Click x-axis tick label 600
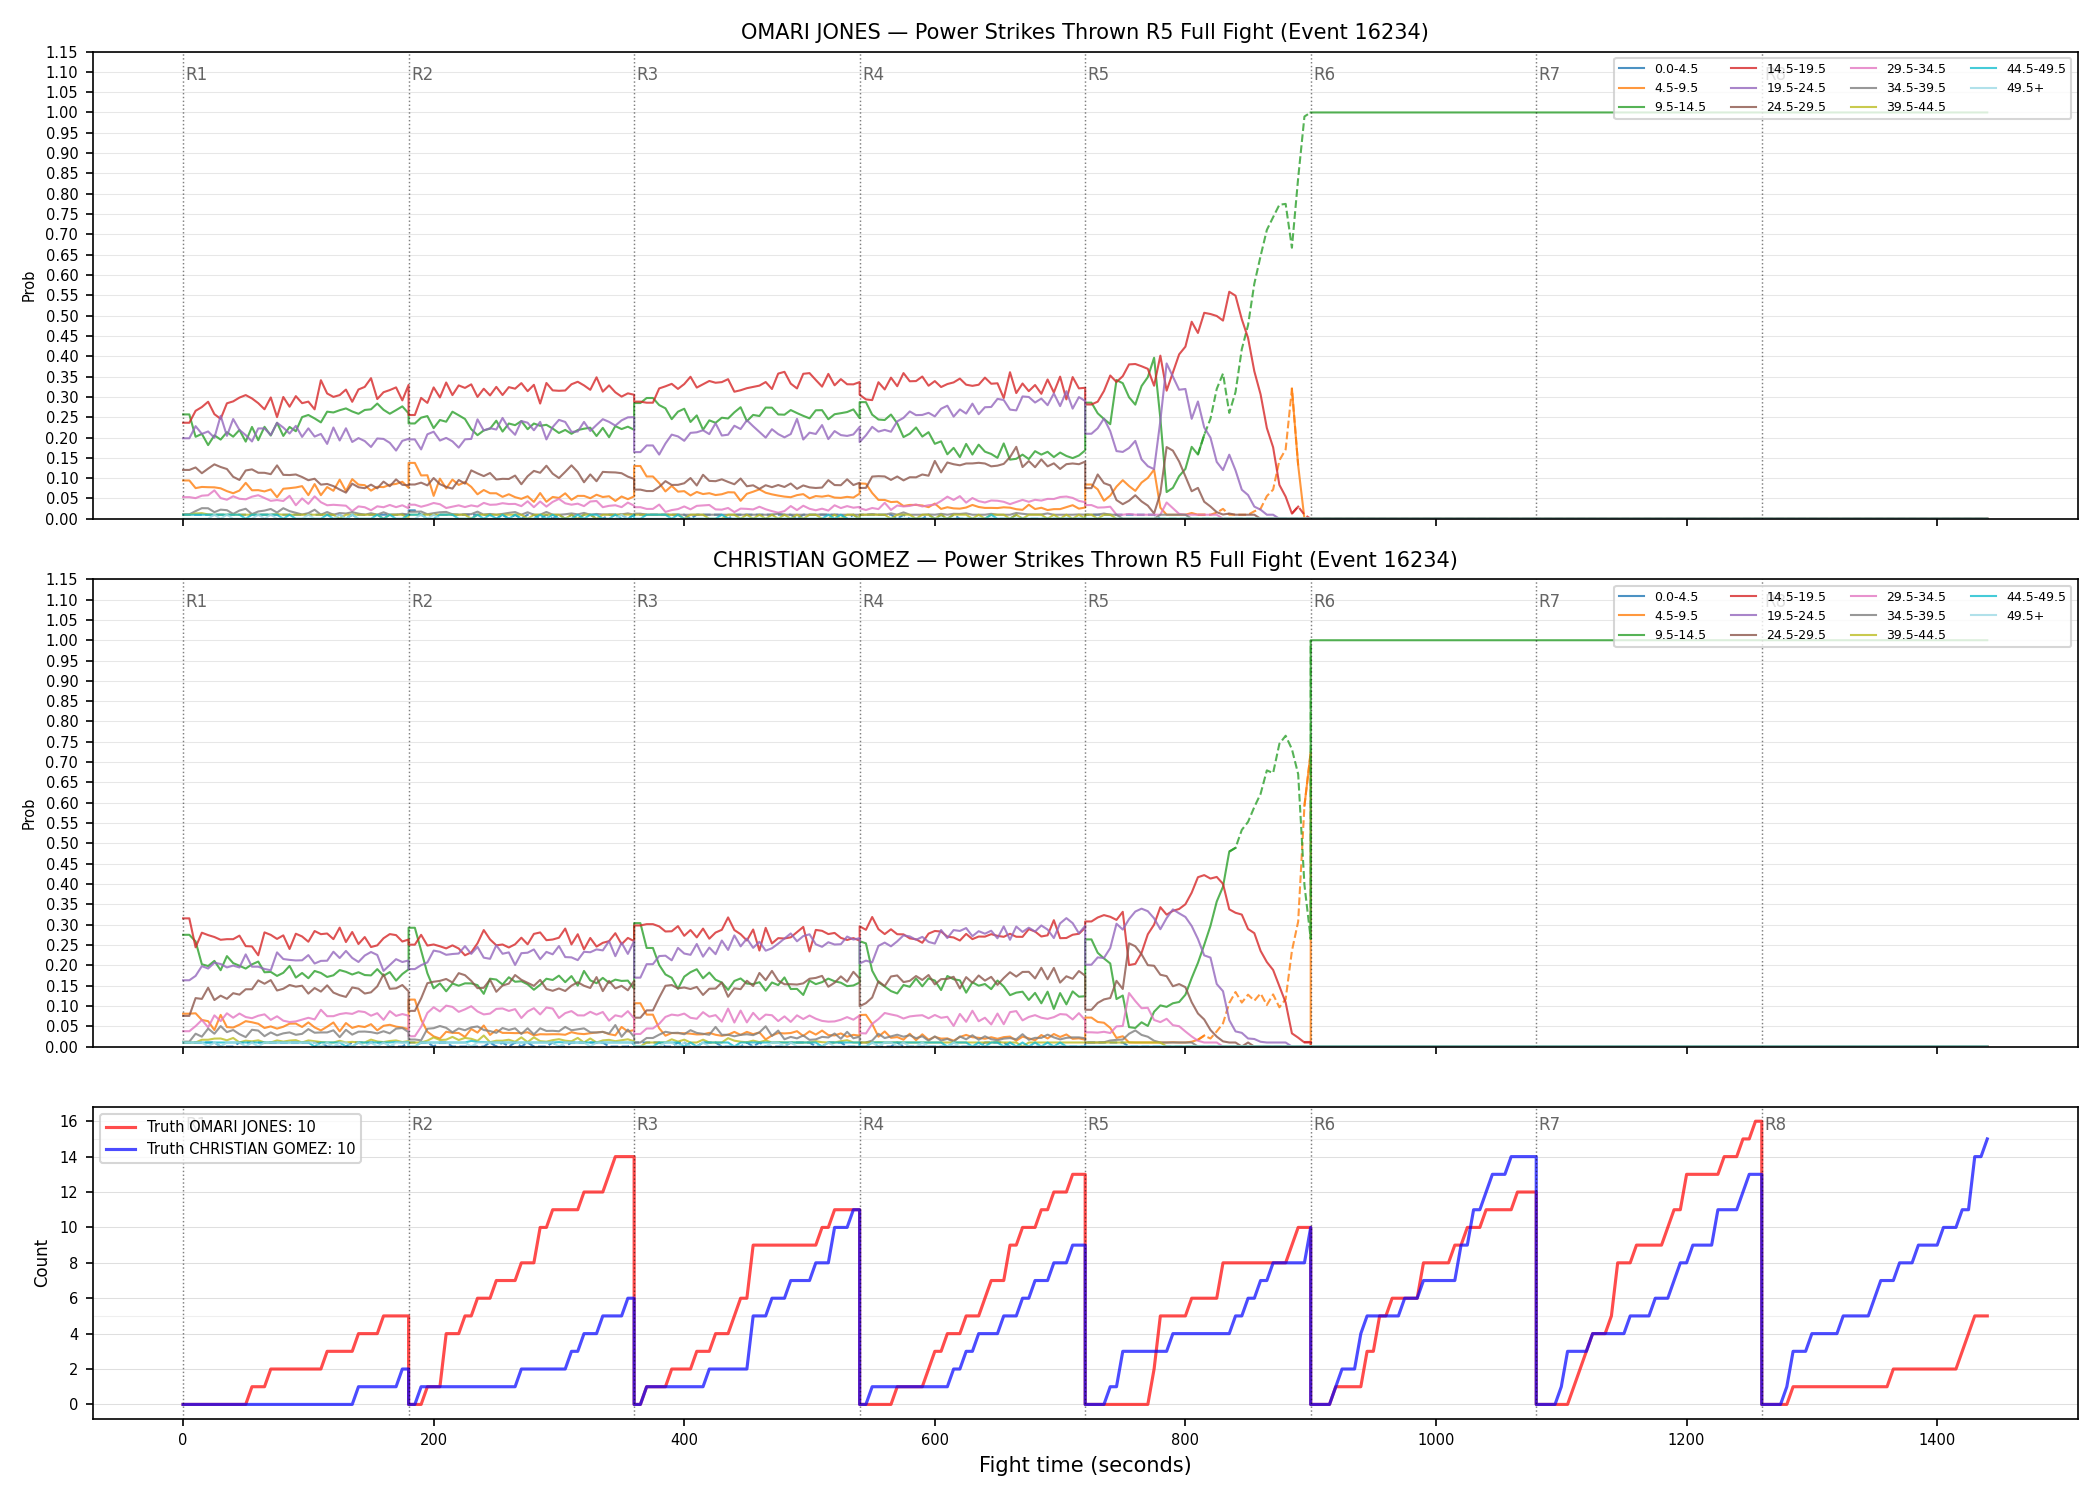 (935, 1440)
